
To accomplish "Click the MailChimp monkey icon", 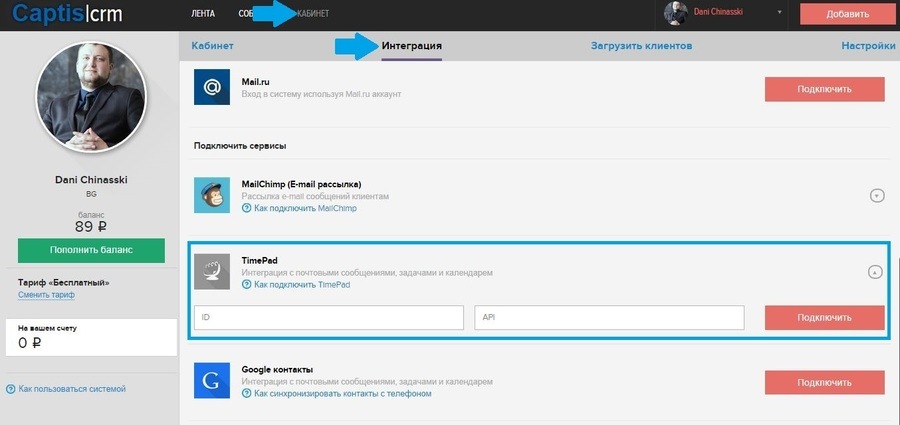I will pyautogui.click(x=212, y=195).
